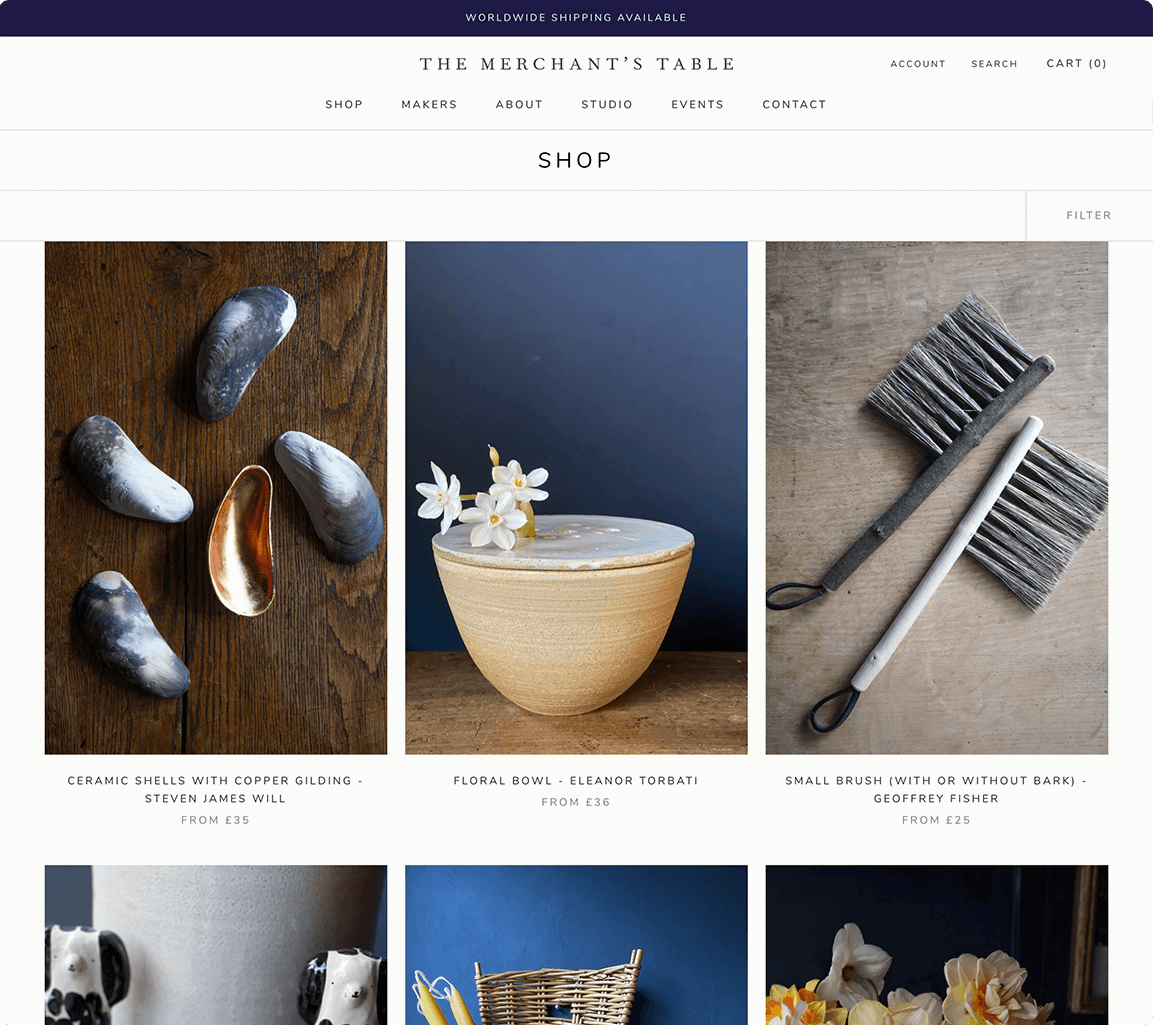Open the About page link
This screenshot has width=1153, height=1025.
click(x=519, y=104)
